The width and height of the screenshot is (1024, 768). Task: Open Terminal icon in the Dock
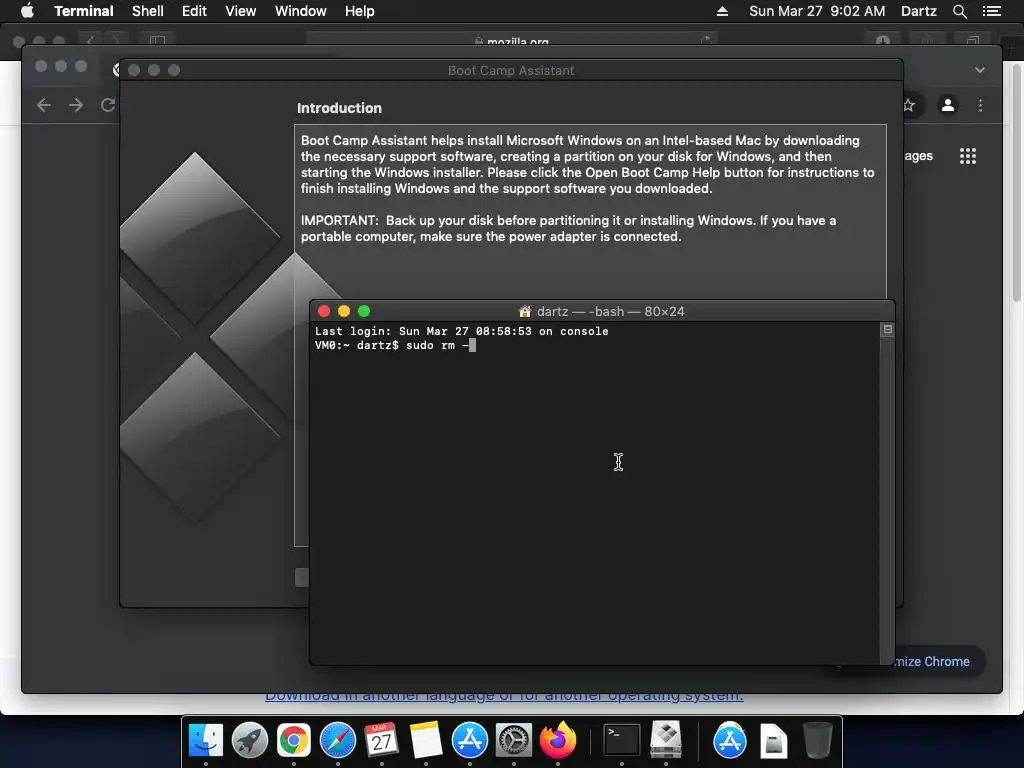pyautogui.click(x=621, y=741)
